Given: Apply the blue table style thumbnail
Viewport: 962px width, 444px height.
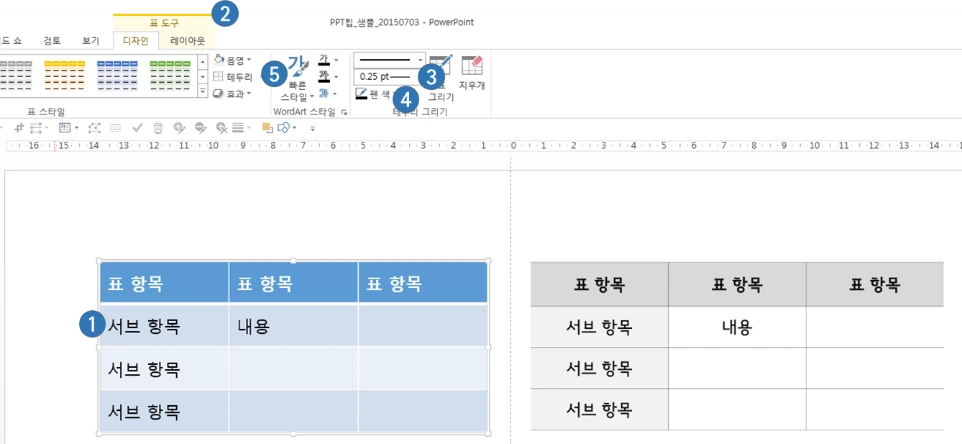Looking at the screenshot, I should 117,76.
